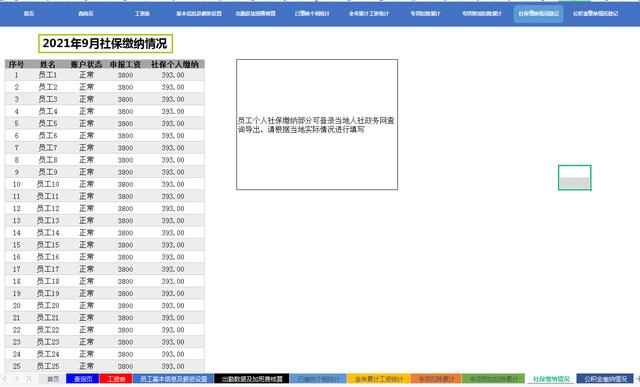
Task: Open 公积金缴纳情况登记 from the top navigation bar
Action: click(596, 13)
